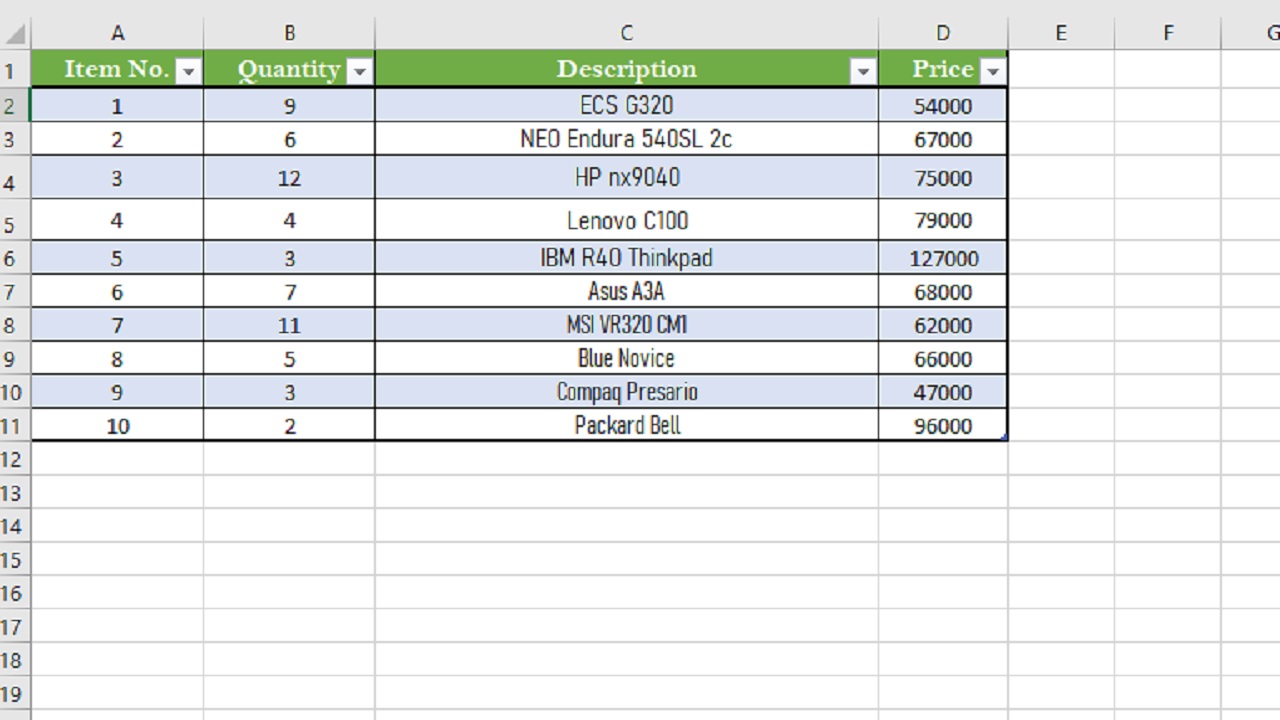Select the "ECS G320" cell

627,105
